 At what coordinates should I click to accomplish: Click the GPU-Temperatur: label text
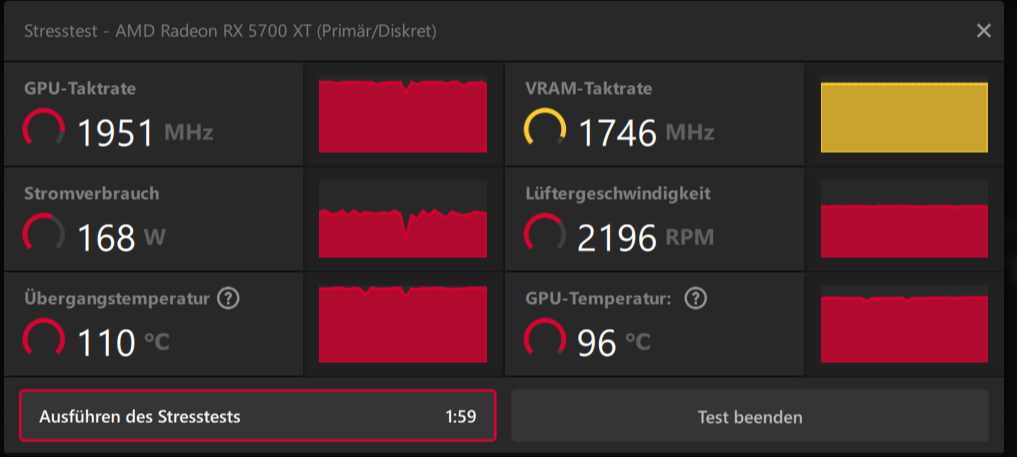click(x=599, y=299)
